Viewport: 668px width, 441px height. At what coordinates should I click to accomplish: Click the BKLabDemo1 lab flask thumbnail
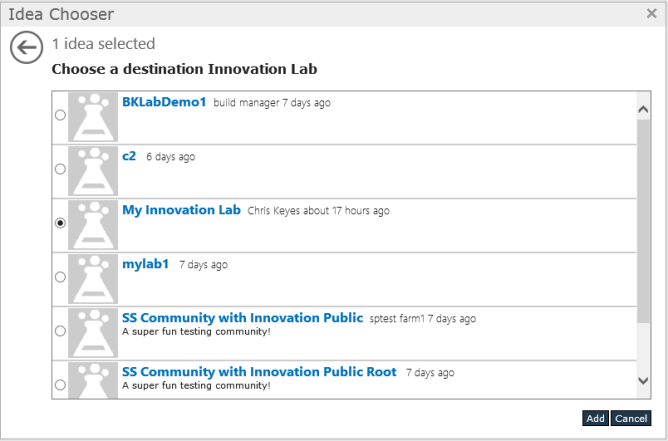tap(93, 116)
